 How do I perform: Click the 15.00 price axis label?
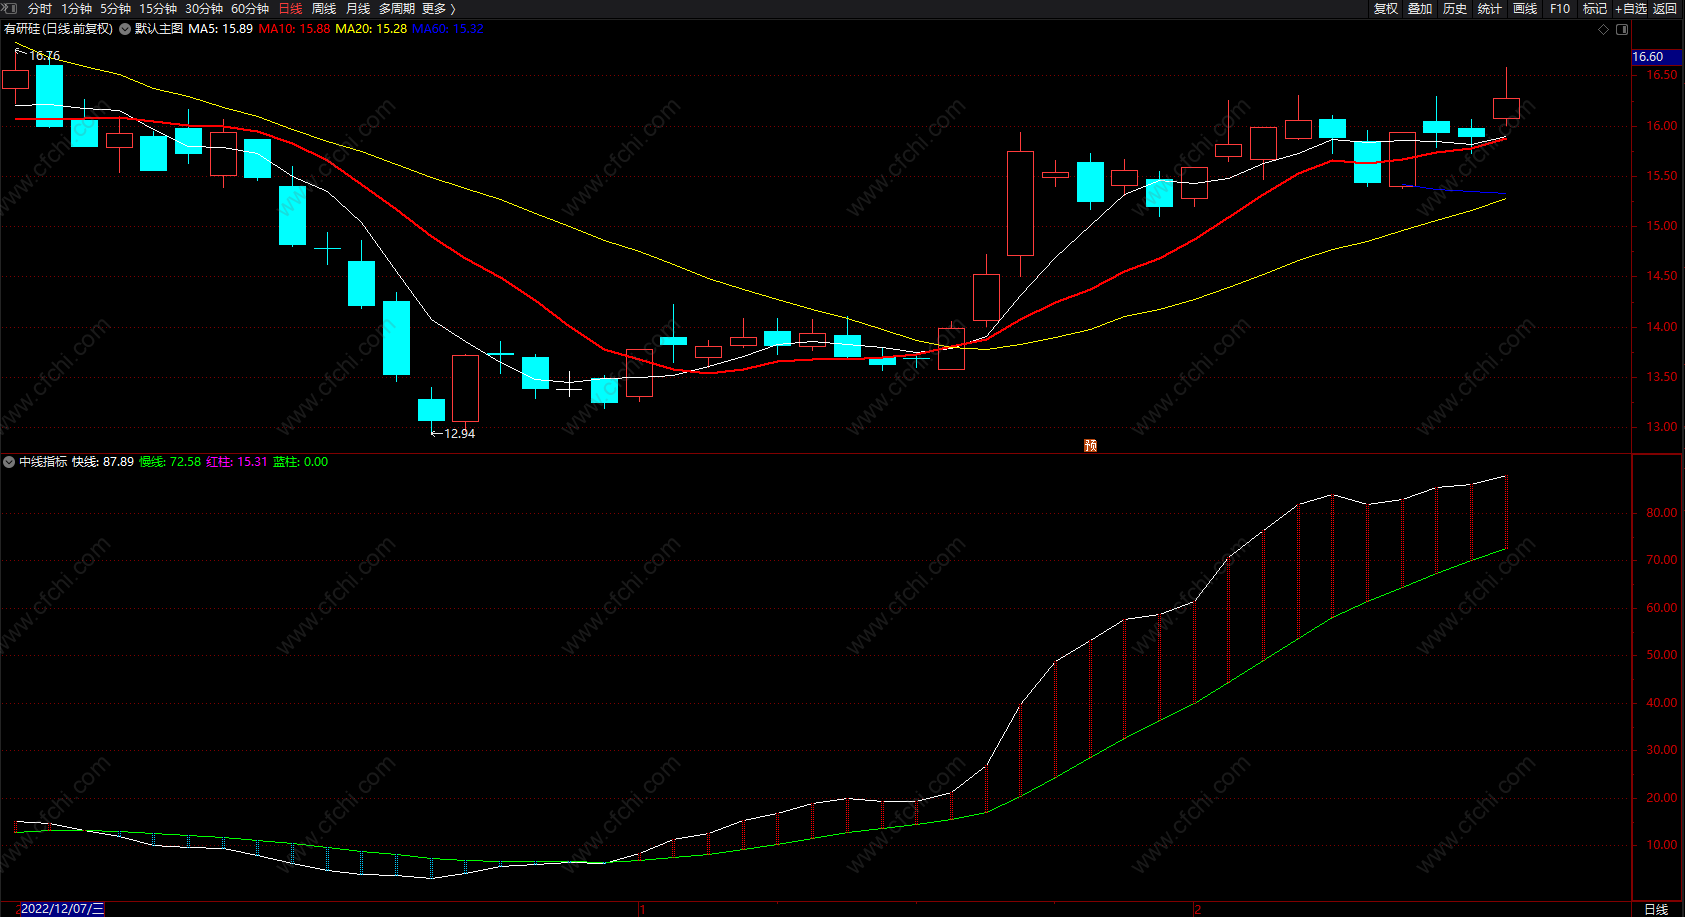(x=1662, y=226)
